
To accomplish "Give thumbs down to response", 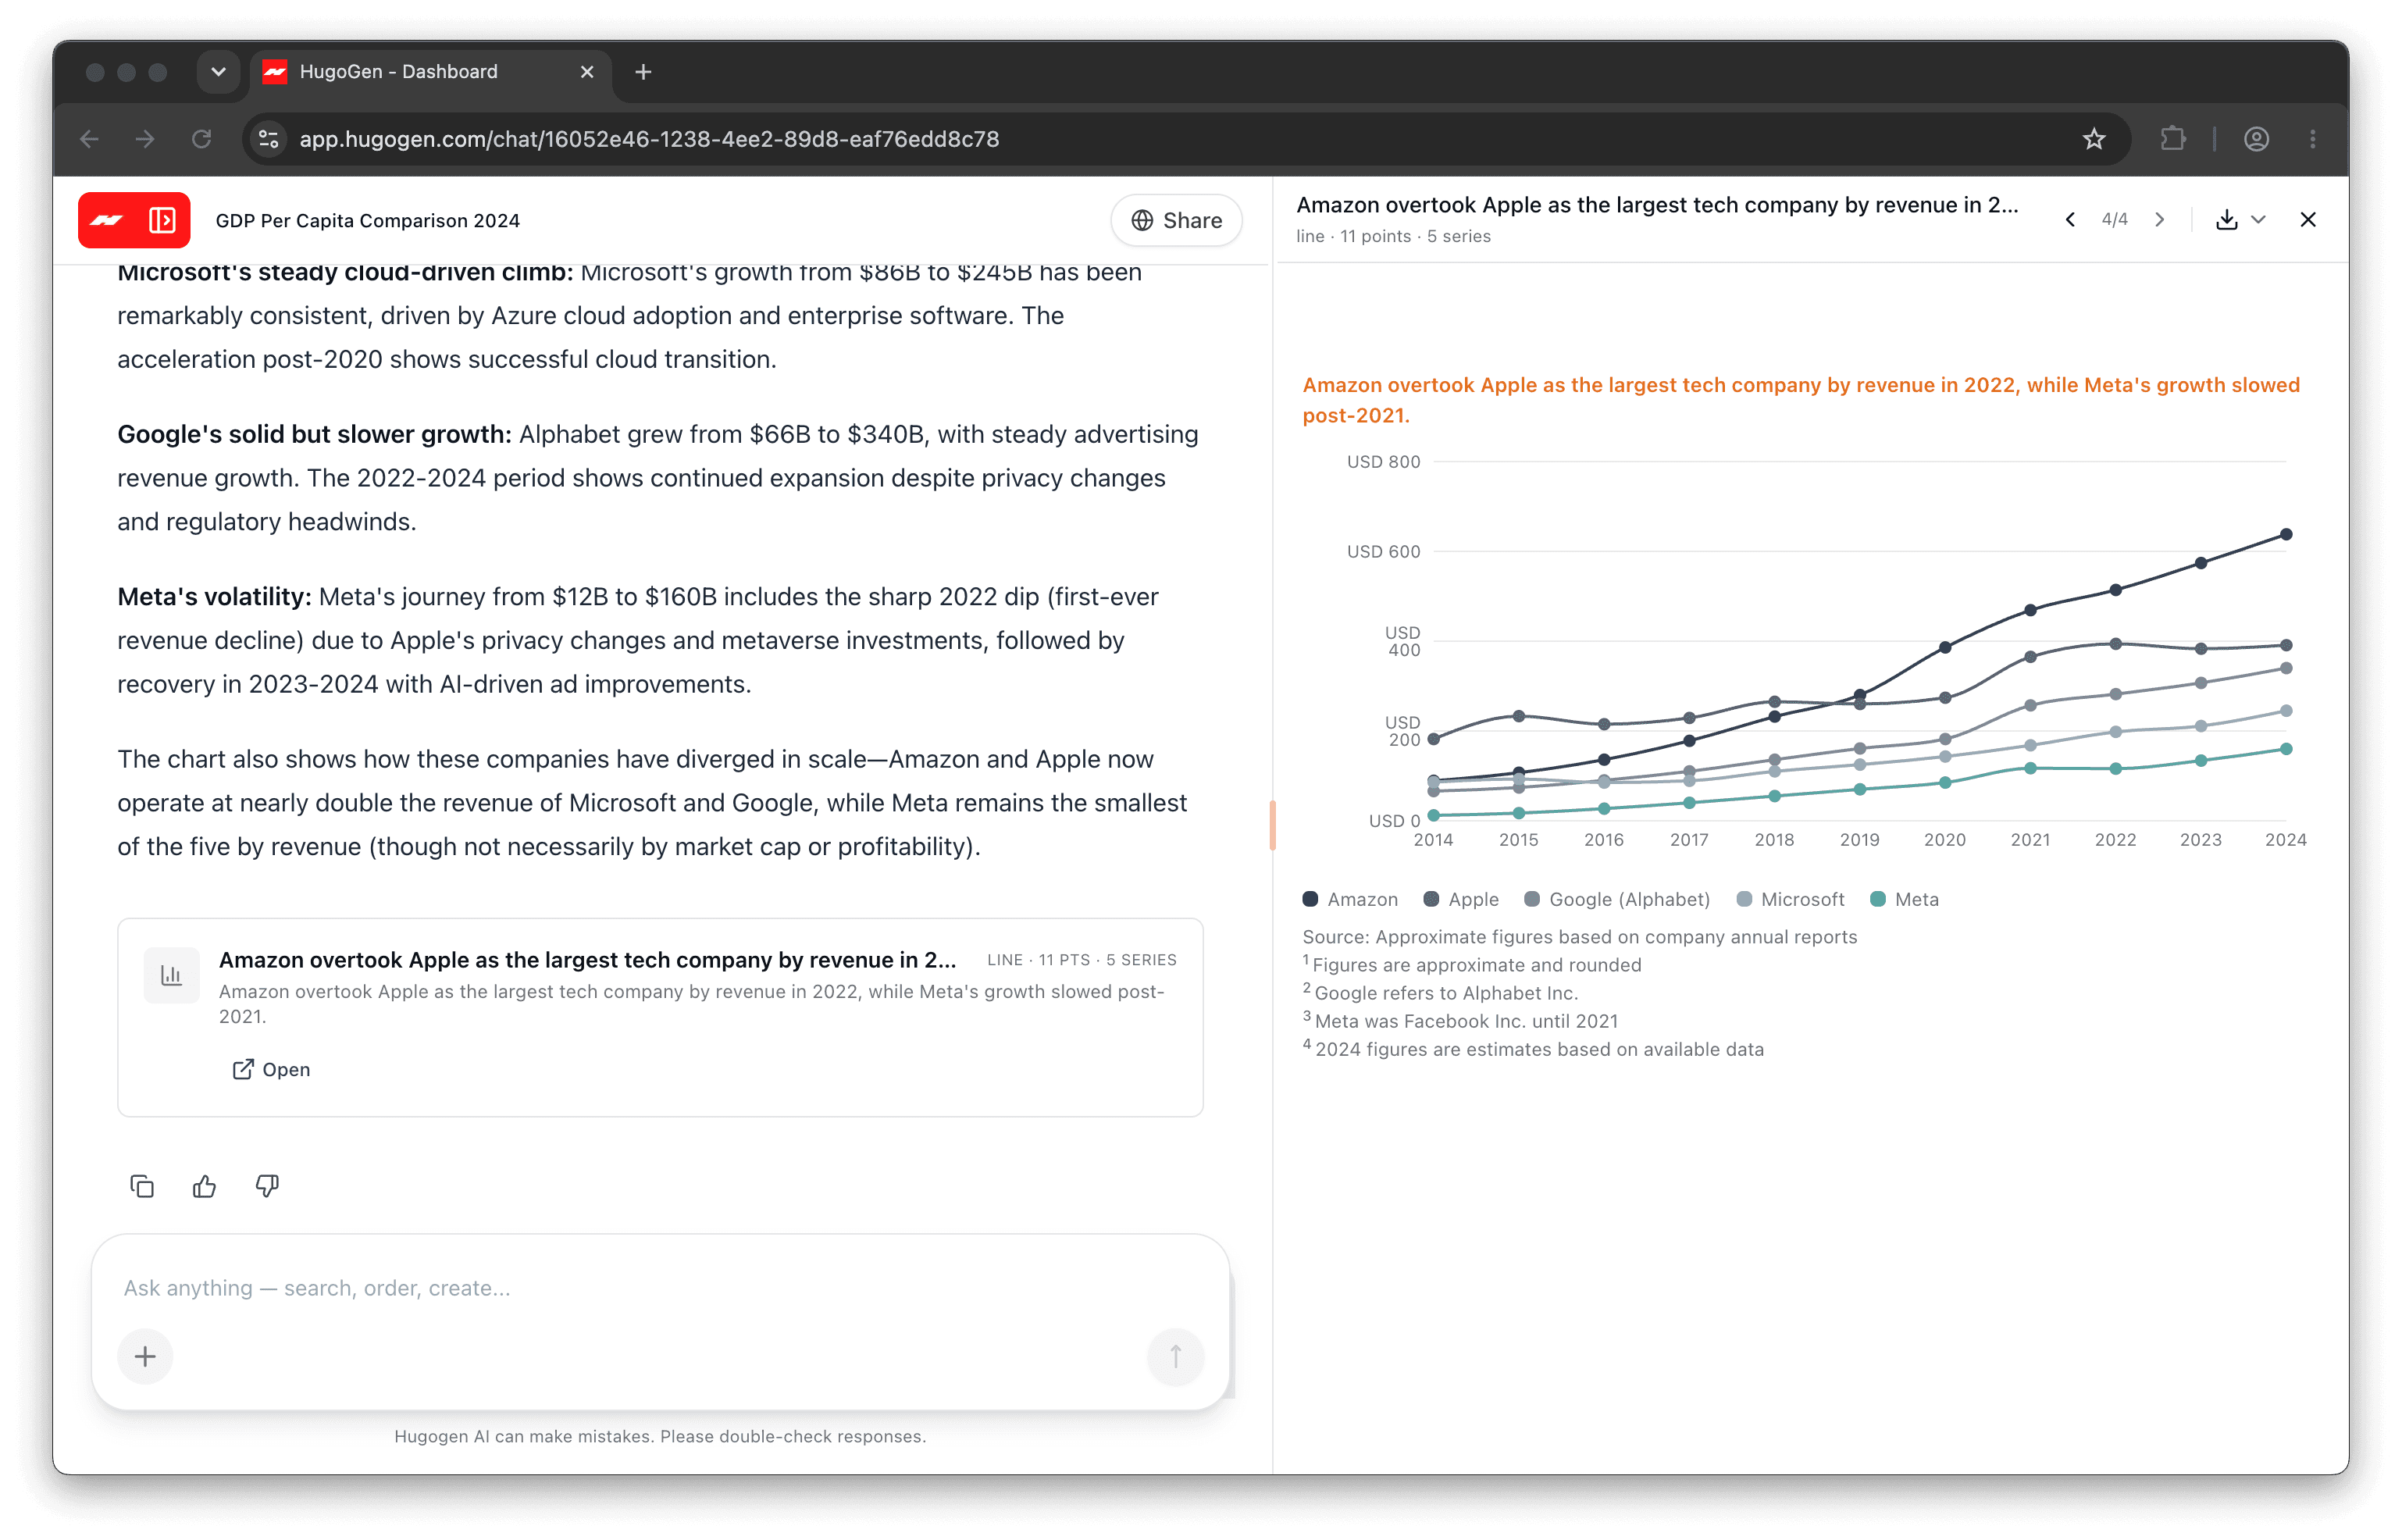I will tap(267, 1186).
